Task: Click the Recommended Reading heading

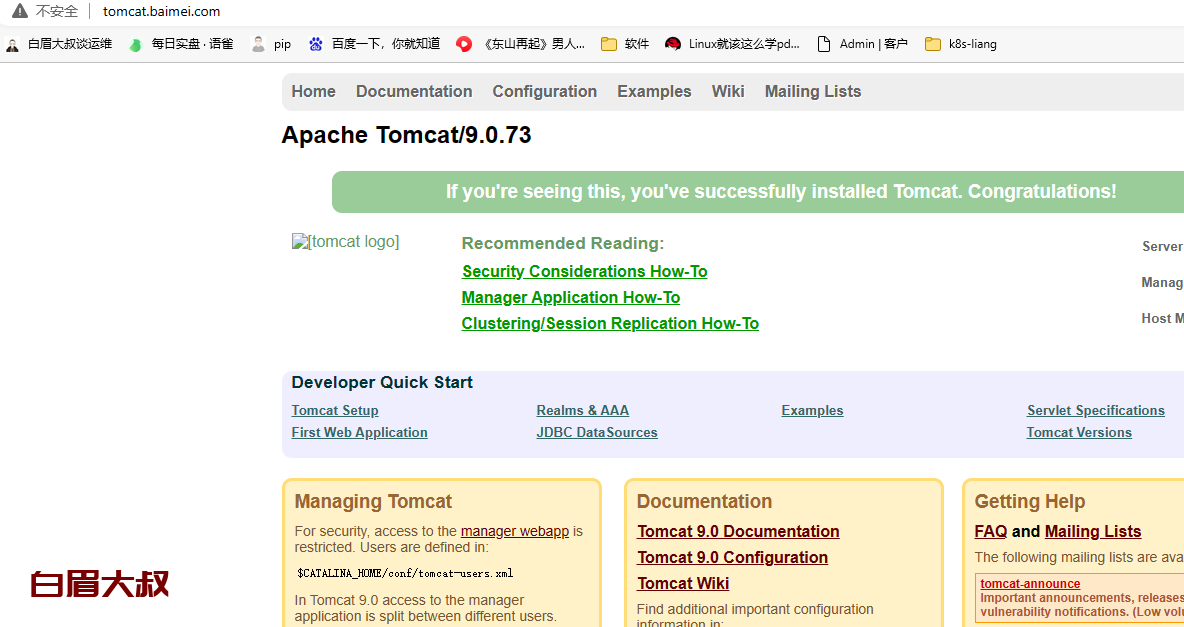Action: click(x=563, y=243)
